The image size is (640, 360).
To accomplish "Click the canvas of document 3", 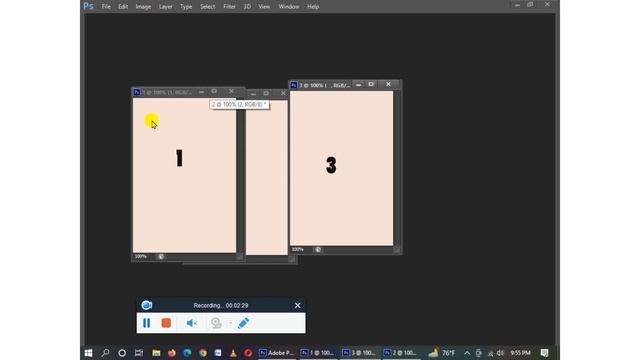I will click(x=342, y=168).
